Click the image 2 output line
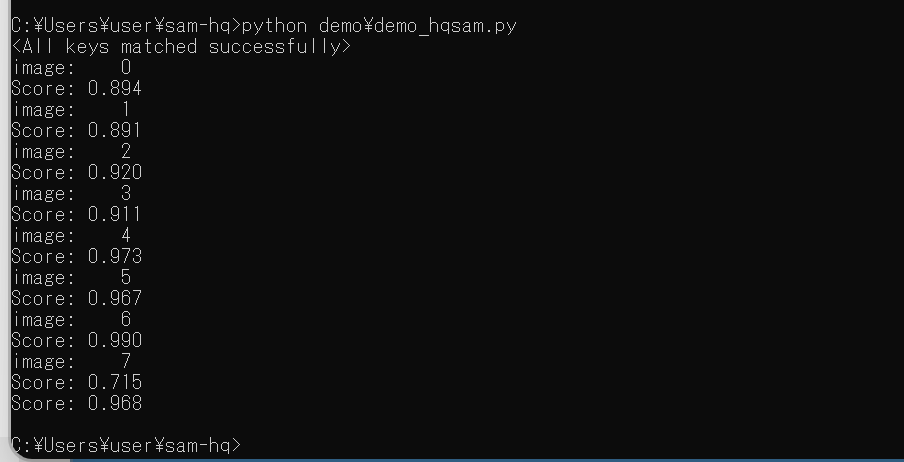 pos(71,152)
